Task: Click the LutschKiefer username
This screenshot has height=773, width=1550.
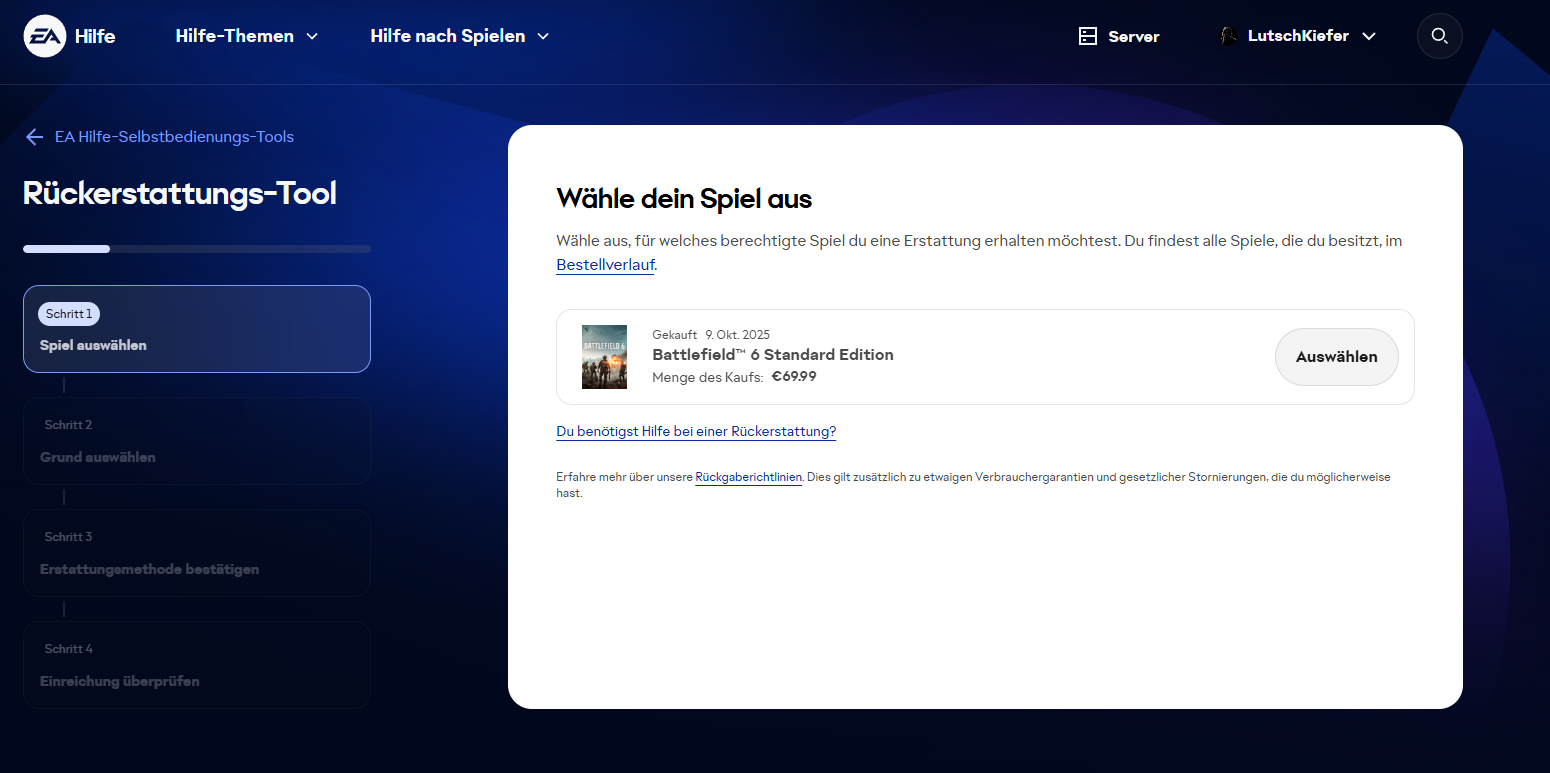Action: (x=1298, y=36)
